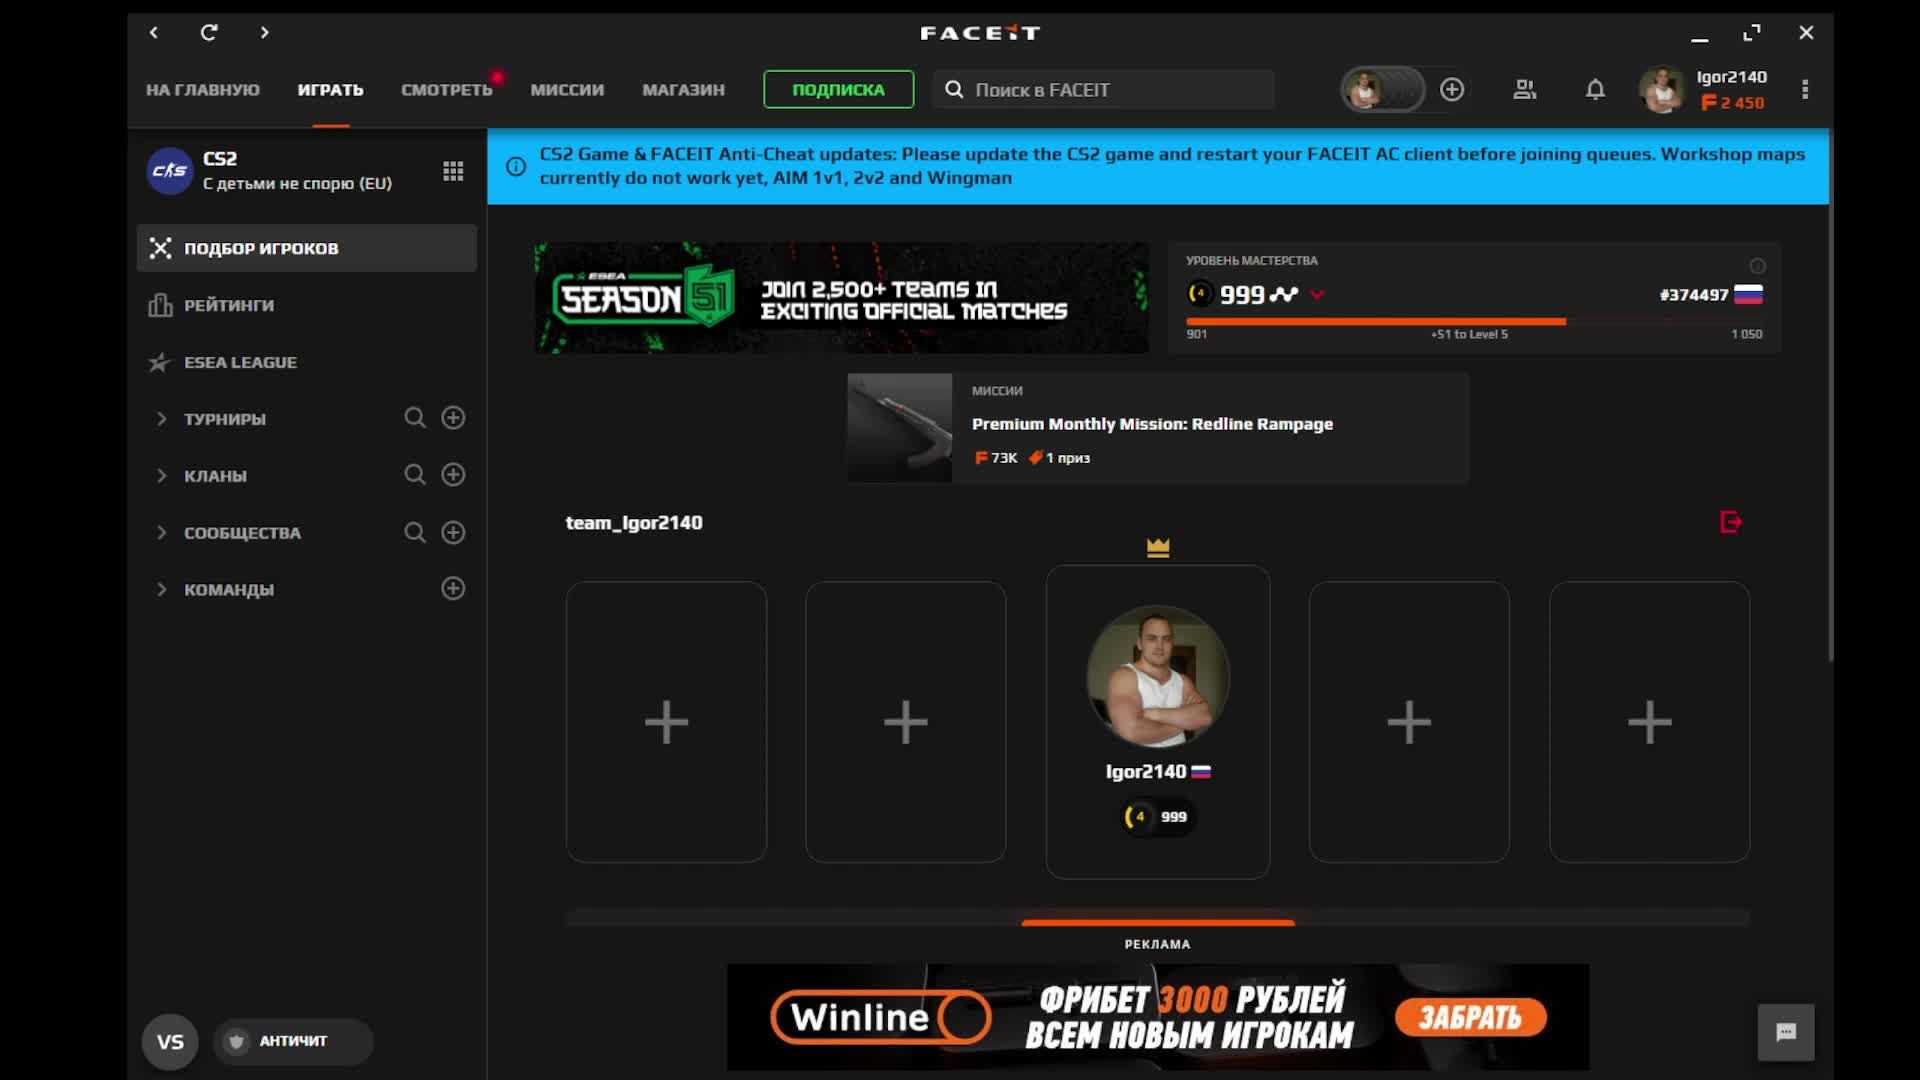Open the Миссии tab
Image resolution: width=1920 pixels, height=1080 pixels.
(x=567, y=90)
